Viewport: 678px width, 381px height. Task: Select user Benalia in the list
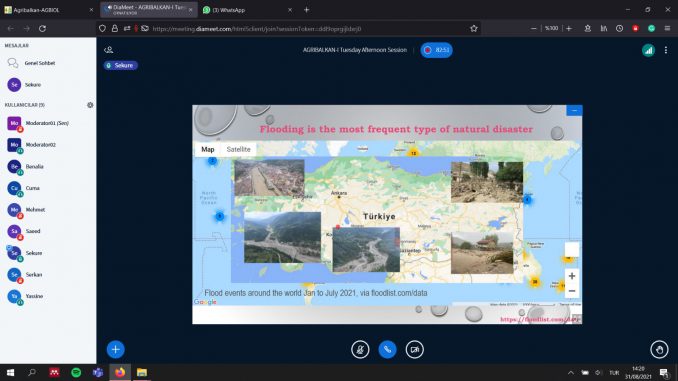tap(35, 166)
